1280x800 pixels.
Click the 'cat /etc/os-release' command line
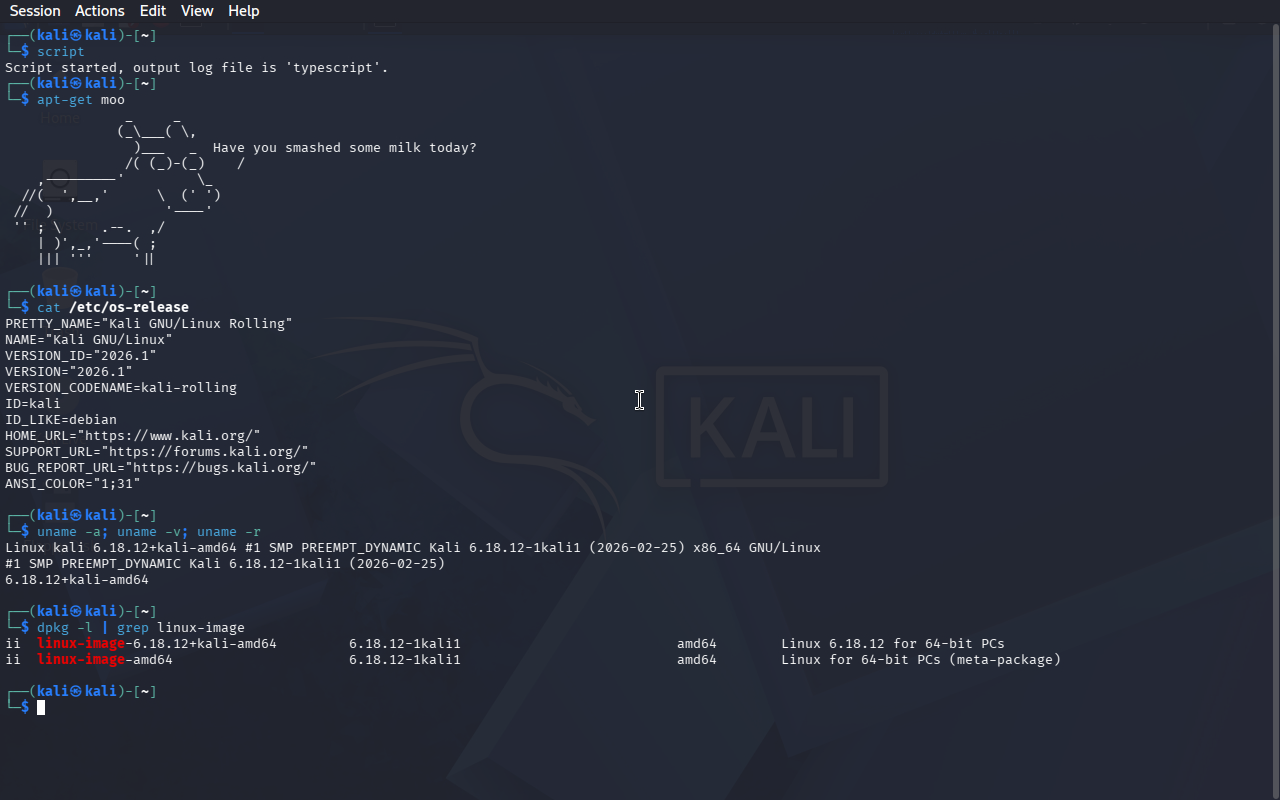click(x=113, y=308)
